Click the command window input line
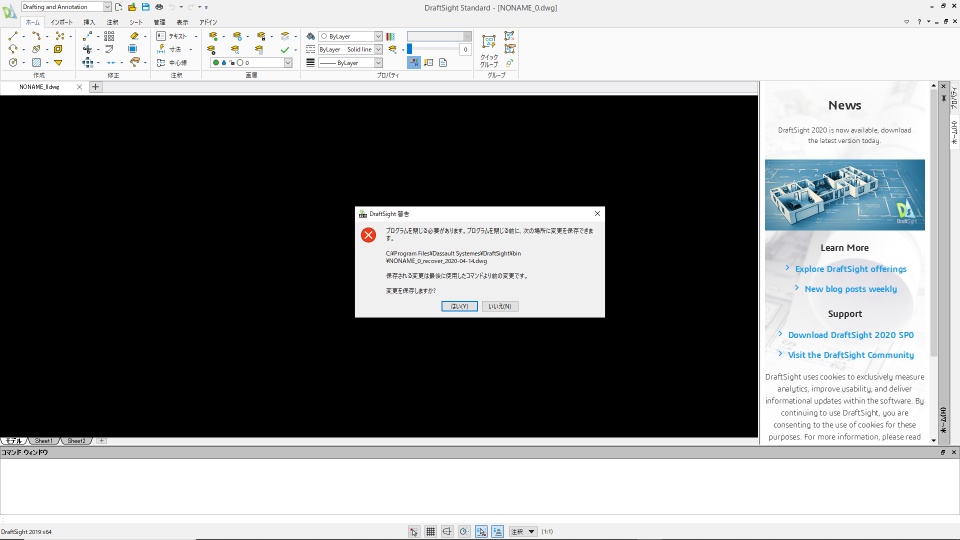960x540 pixels. pyautogui.click(x=478, y=519)
